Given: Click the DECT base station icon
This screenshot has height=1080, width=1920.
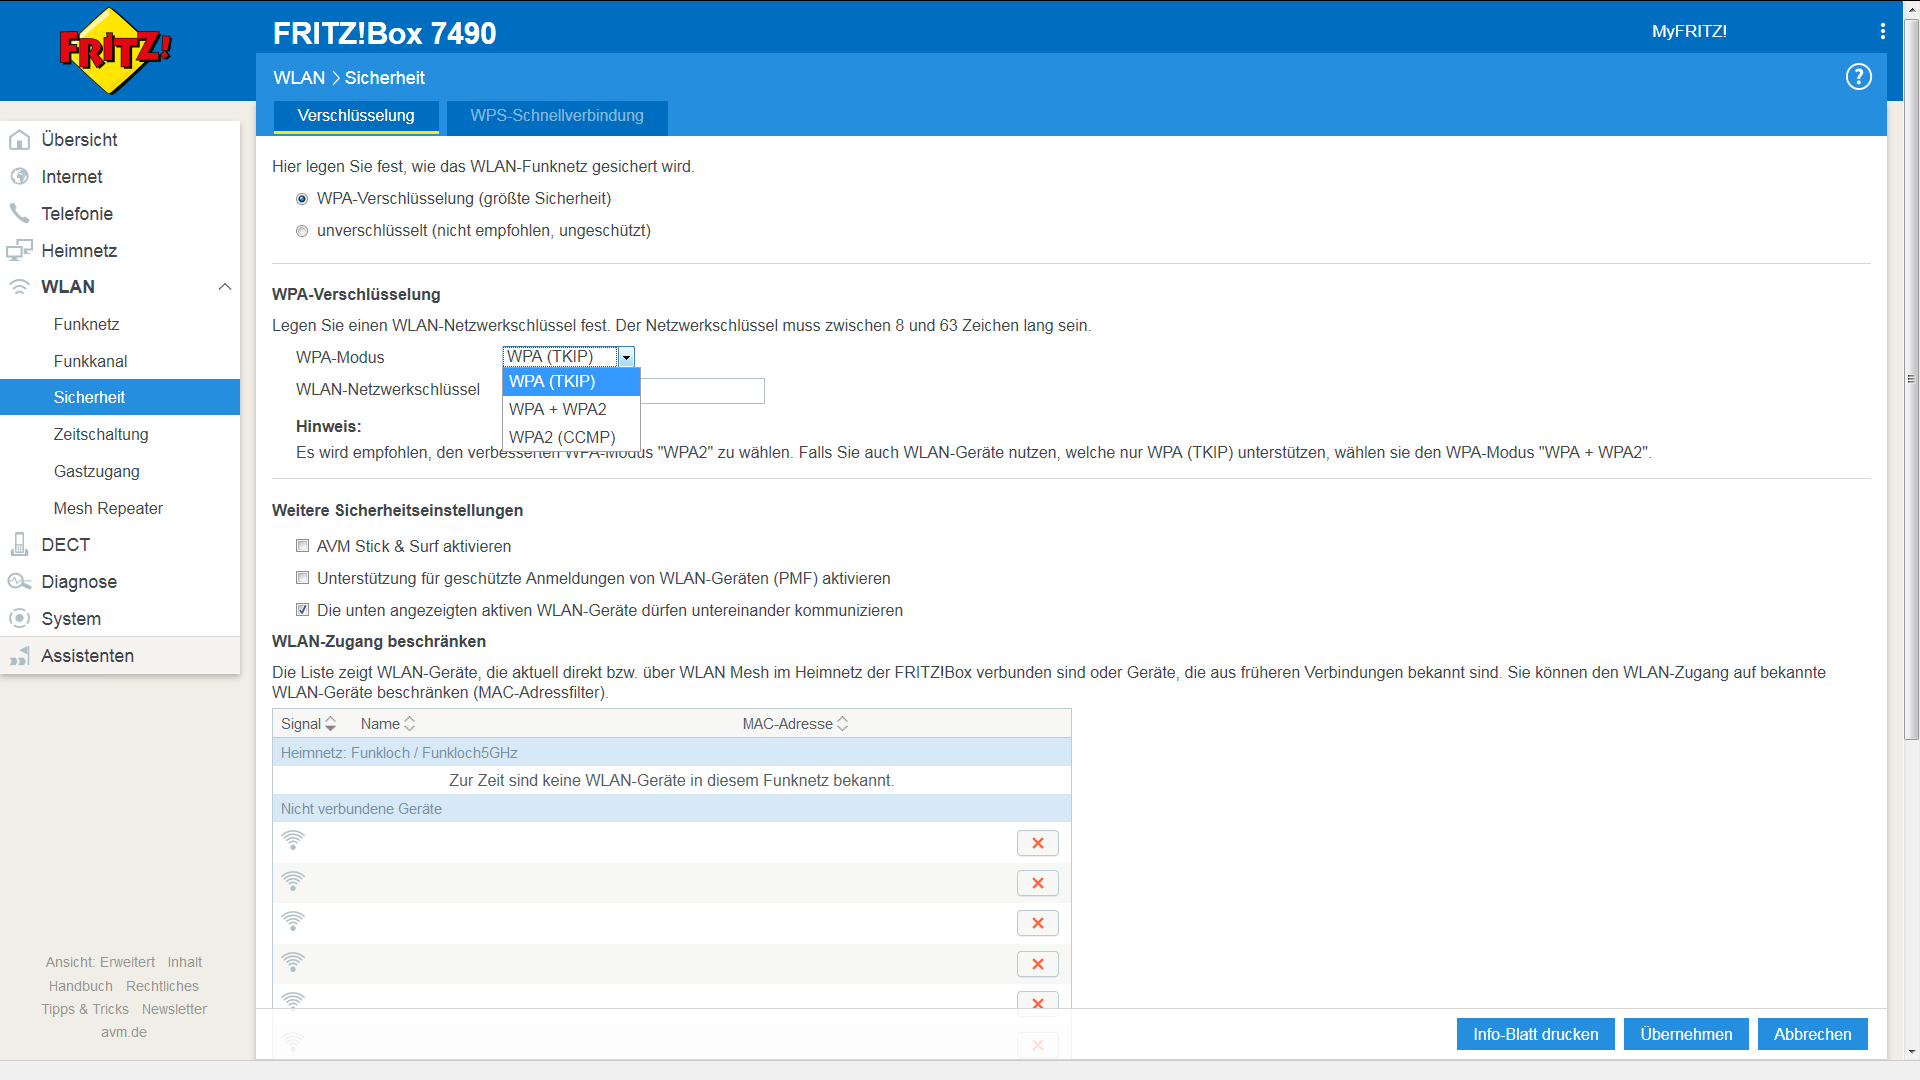Looking at the screenshot, I should pos(19,545).
